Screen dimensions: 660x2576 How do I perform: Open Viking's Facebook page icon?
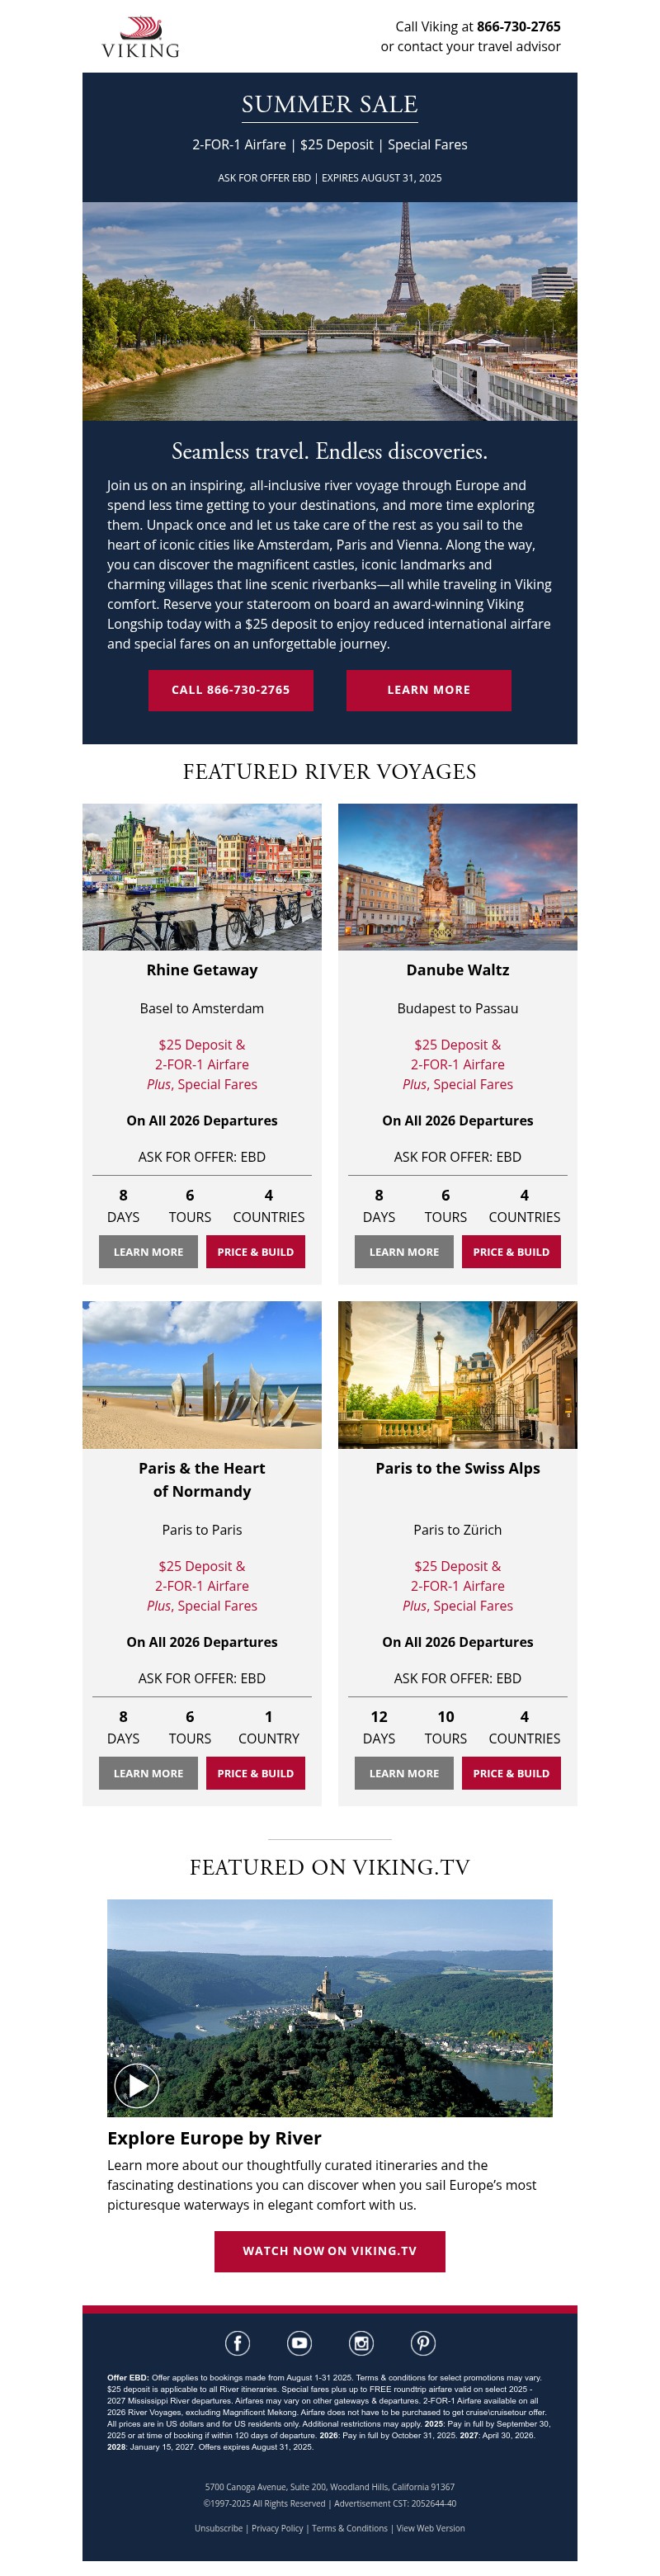[x=237, y=2342]
